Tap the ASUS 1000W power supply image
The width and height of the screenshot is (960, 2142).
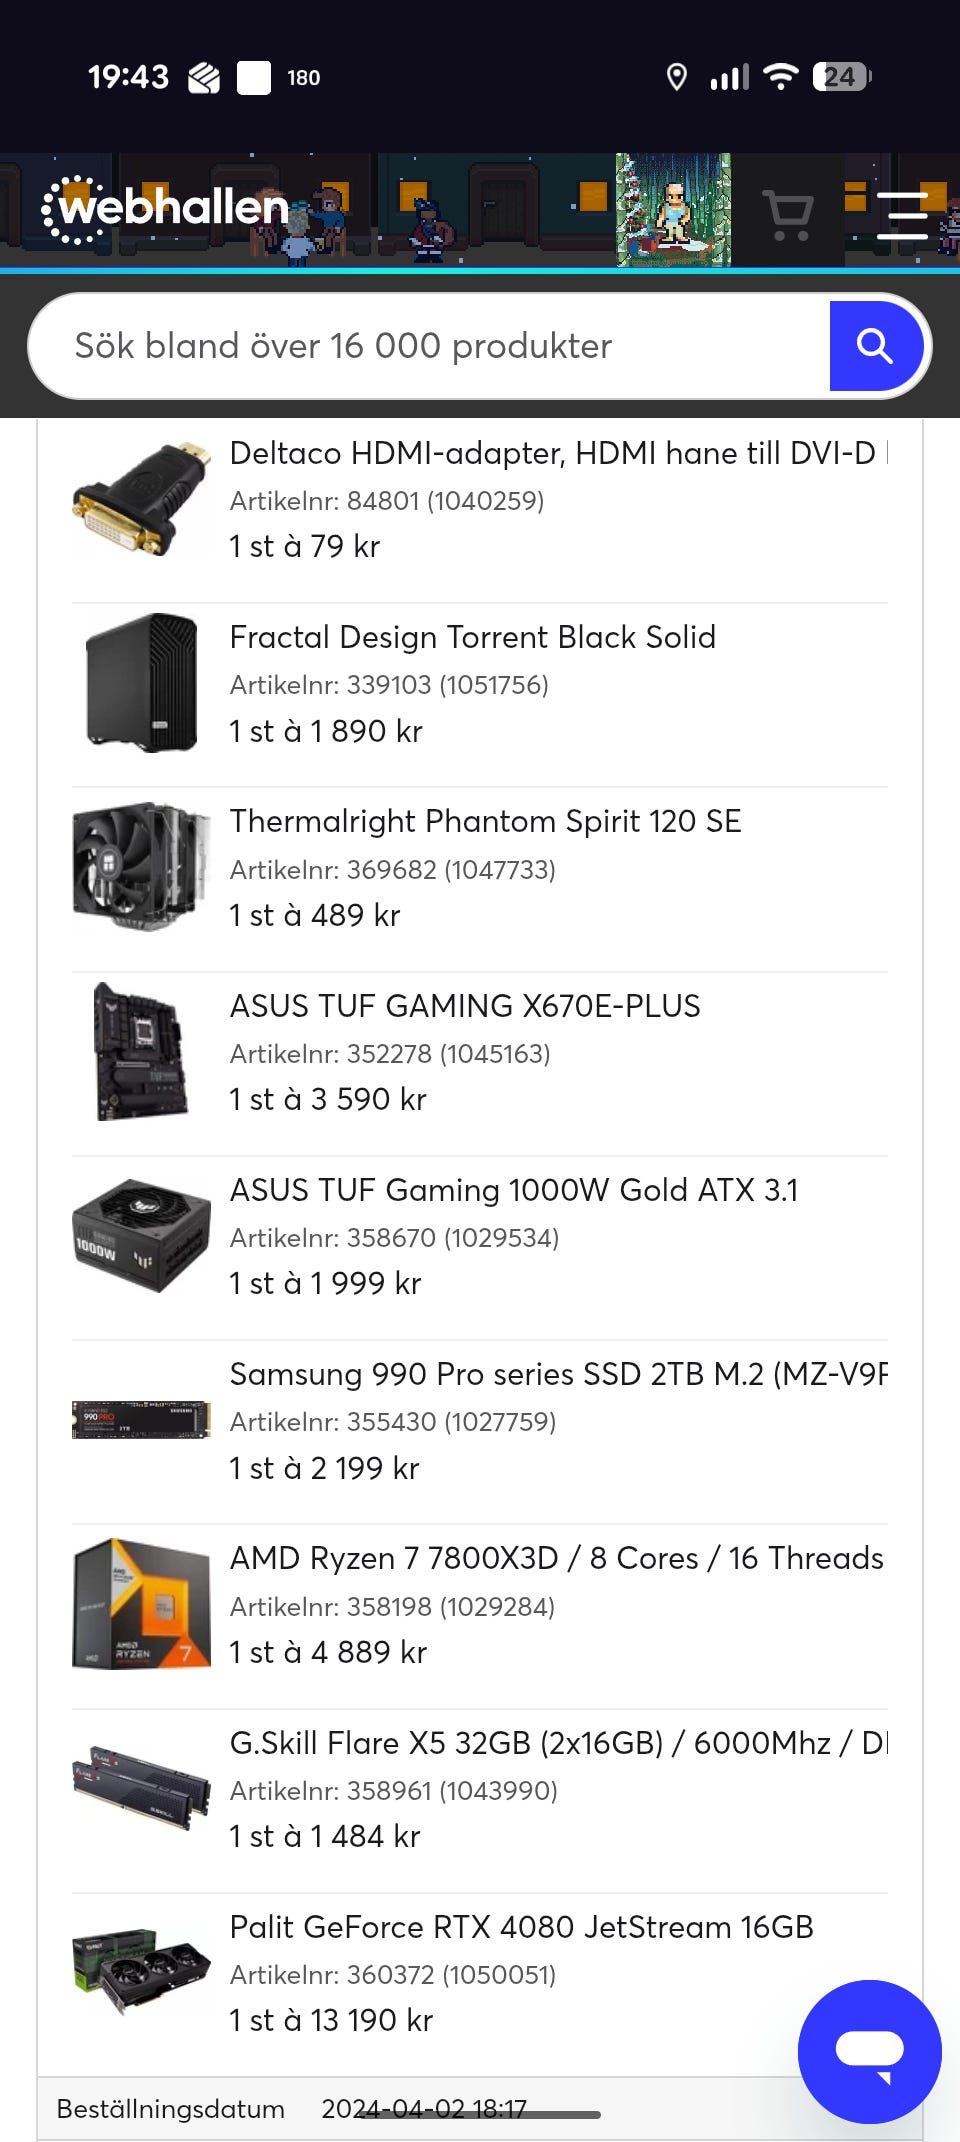tap(142, 1236)
